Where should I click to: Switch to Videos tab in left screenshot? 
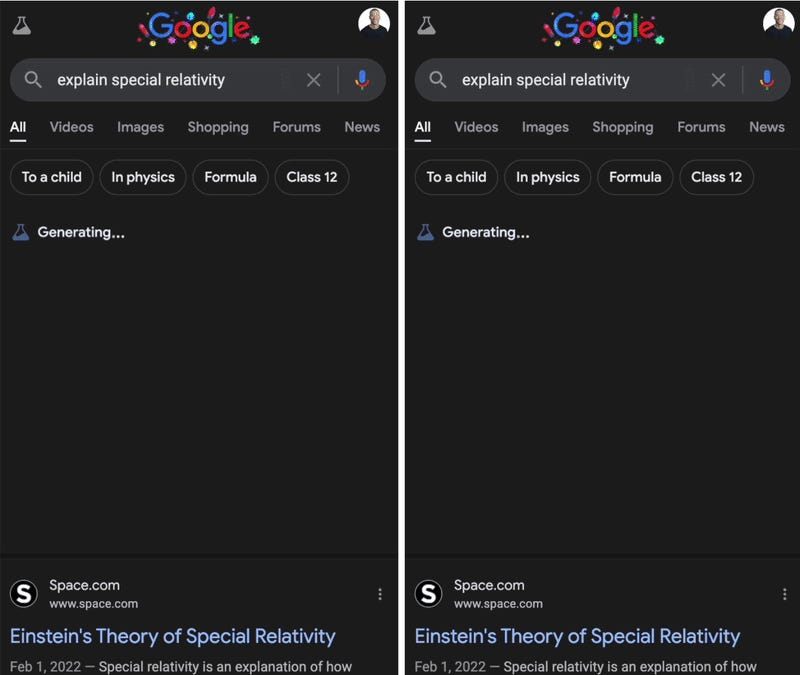pos(71,127)
